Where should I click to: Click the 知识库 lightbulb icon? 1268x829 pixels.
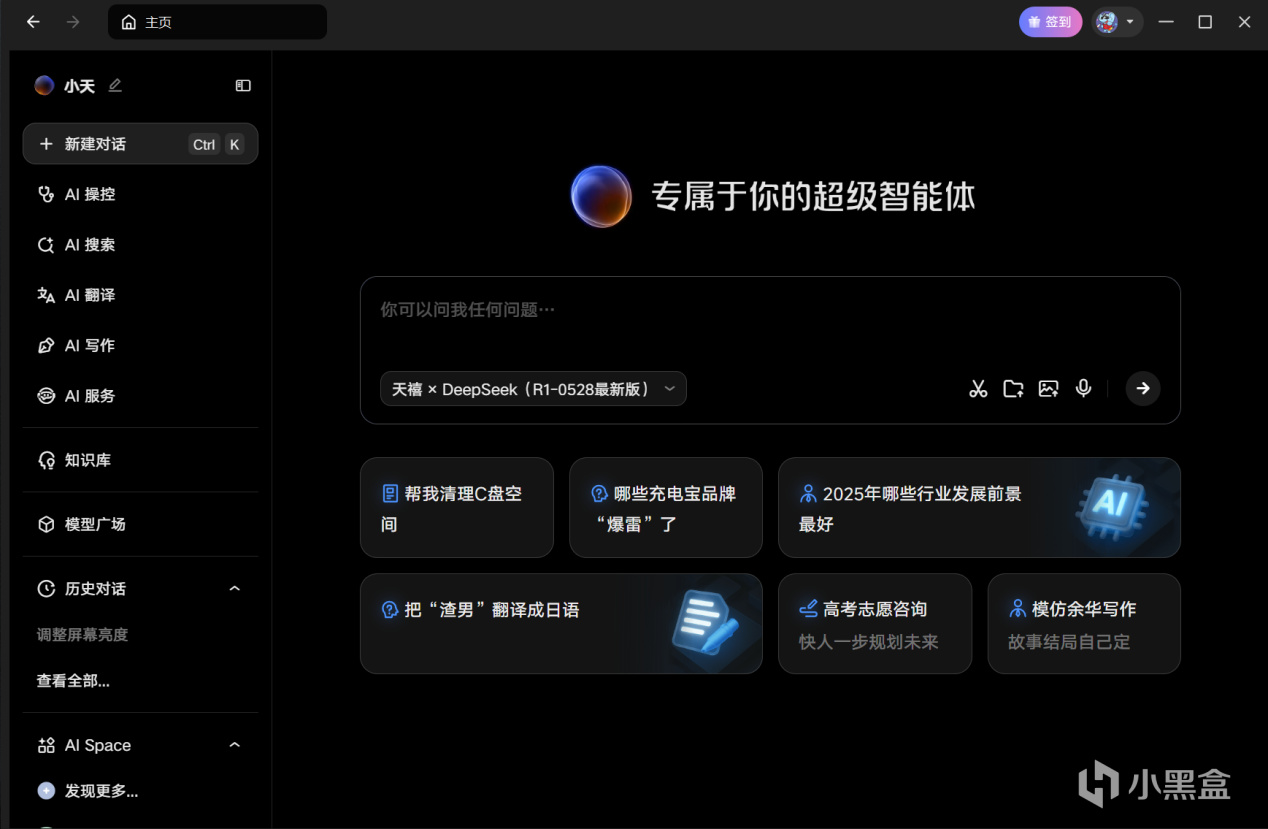pos(46,460)
